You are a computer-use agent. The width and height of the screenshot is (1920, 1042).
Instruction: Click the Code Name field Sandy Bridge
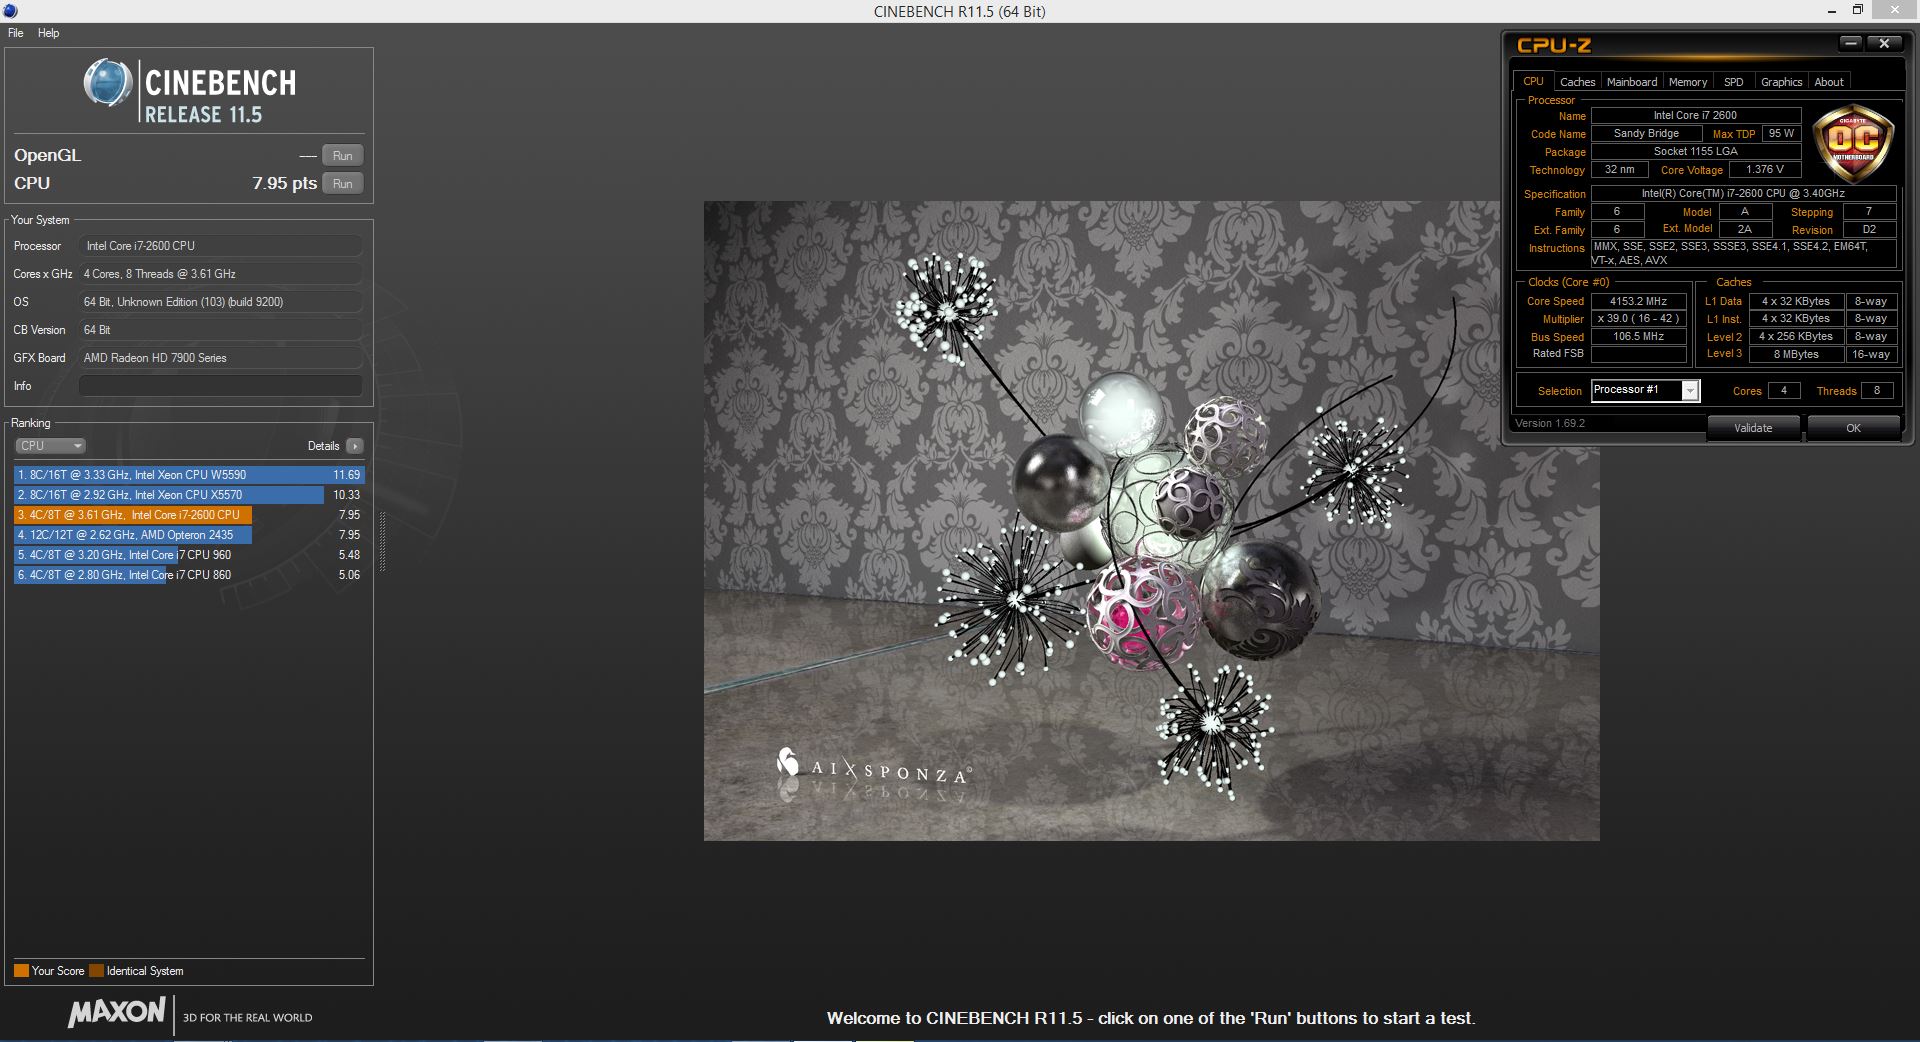coord(1646,134)
